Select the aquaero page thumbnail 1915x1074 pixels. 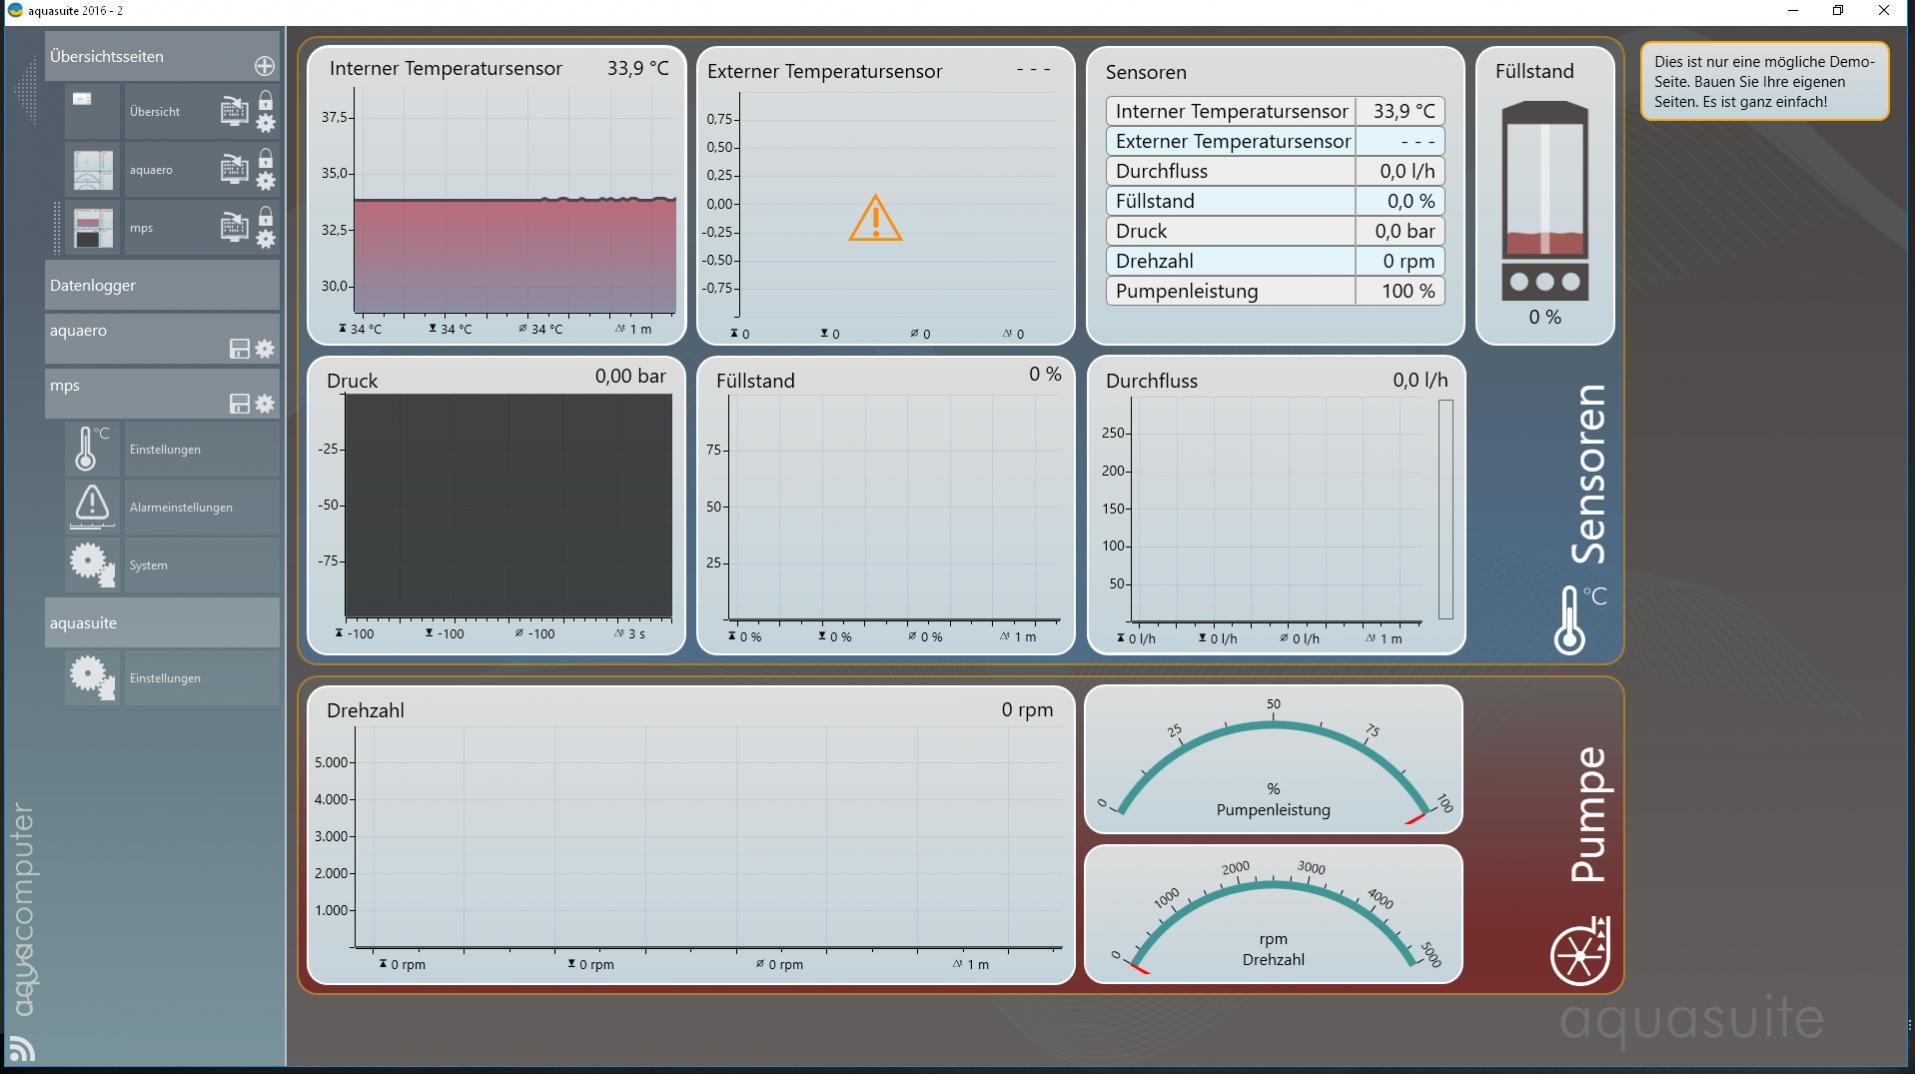93,170
